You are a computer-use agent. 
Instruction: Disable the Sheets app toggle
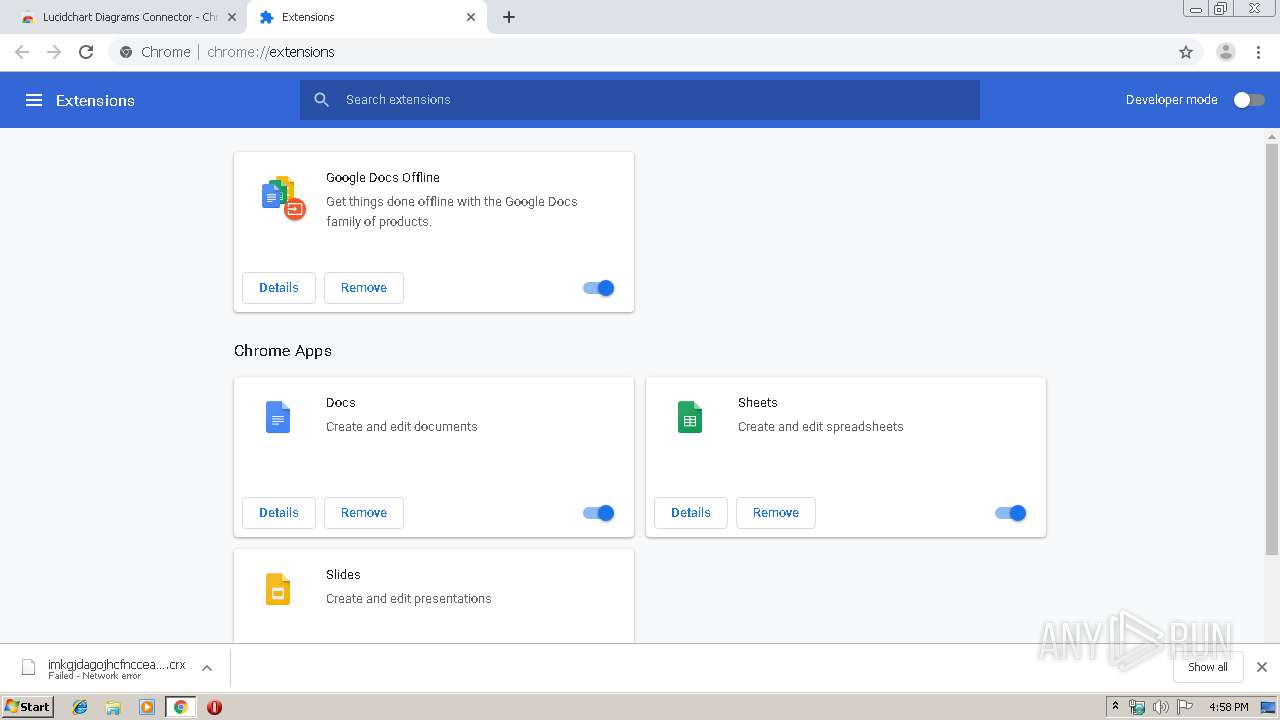(x=1011, y=513)
